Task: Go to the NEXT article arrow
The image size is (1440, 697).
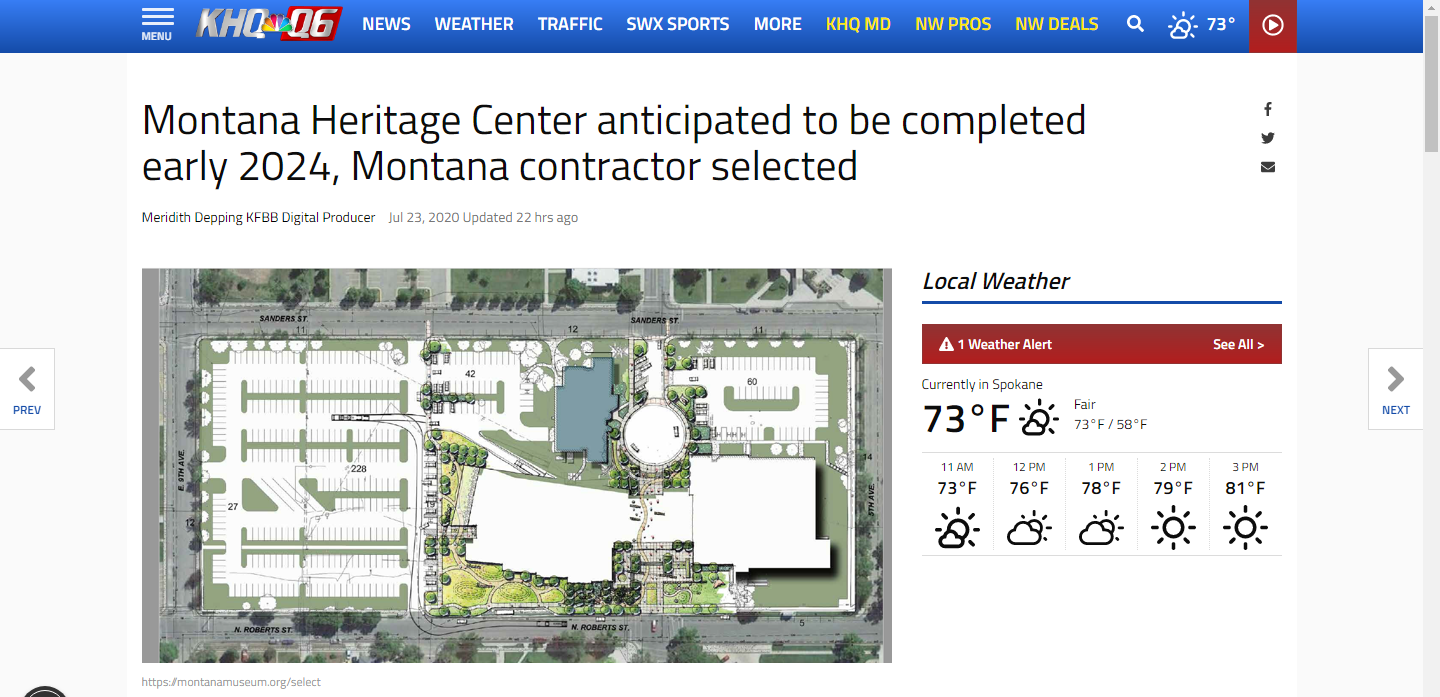Action: [1395, 389]
